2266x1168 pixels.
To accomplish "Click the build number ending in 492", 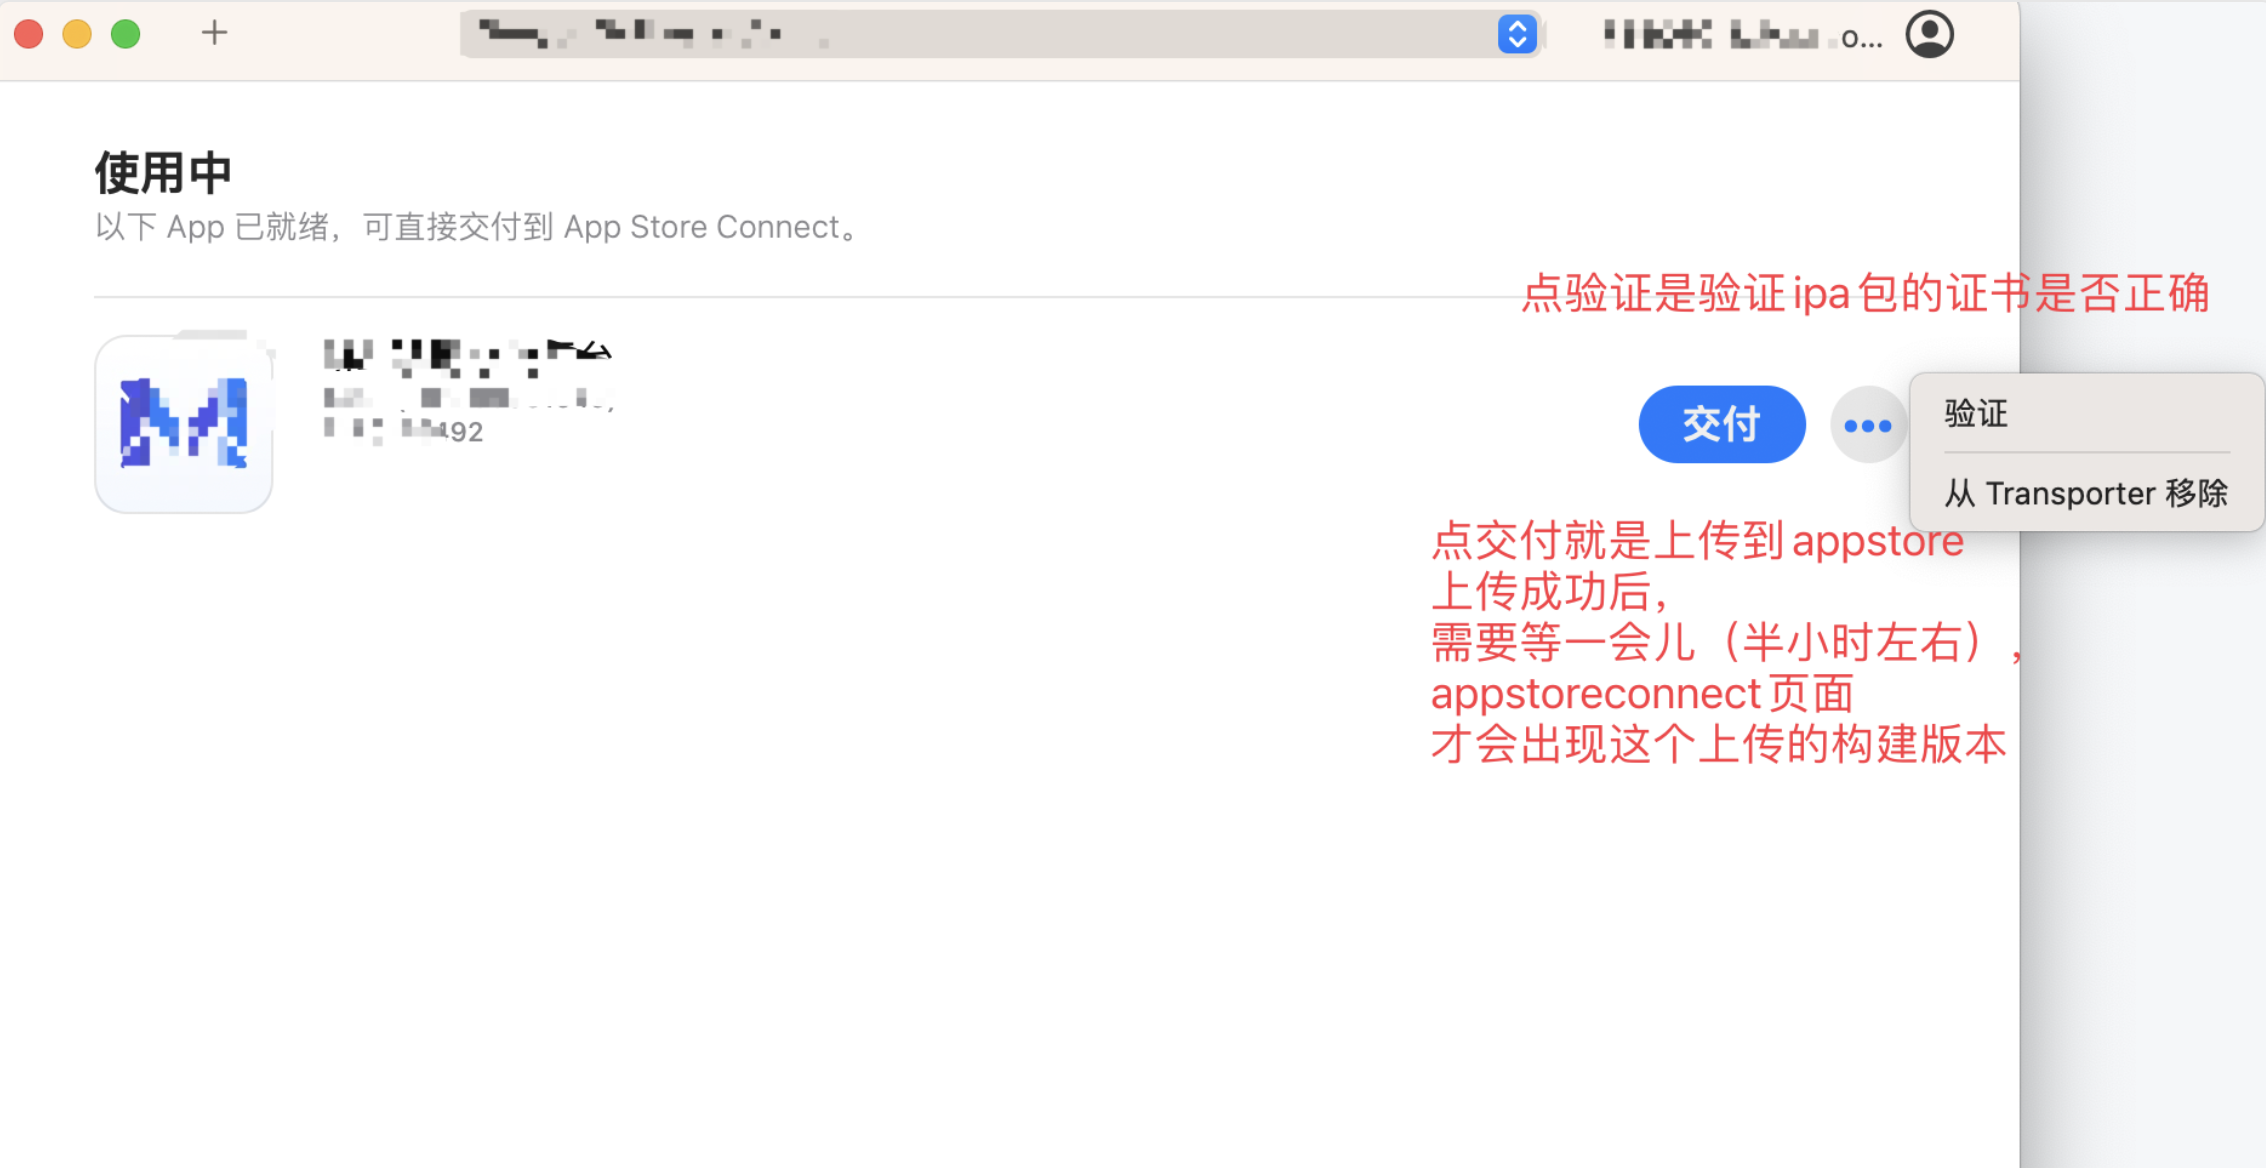I will [404, 431].
